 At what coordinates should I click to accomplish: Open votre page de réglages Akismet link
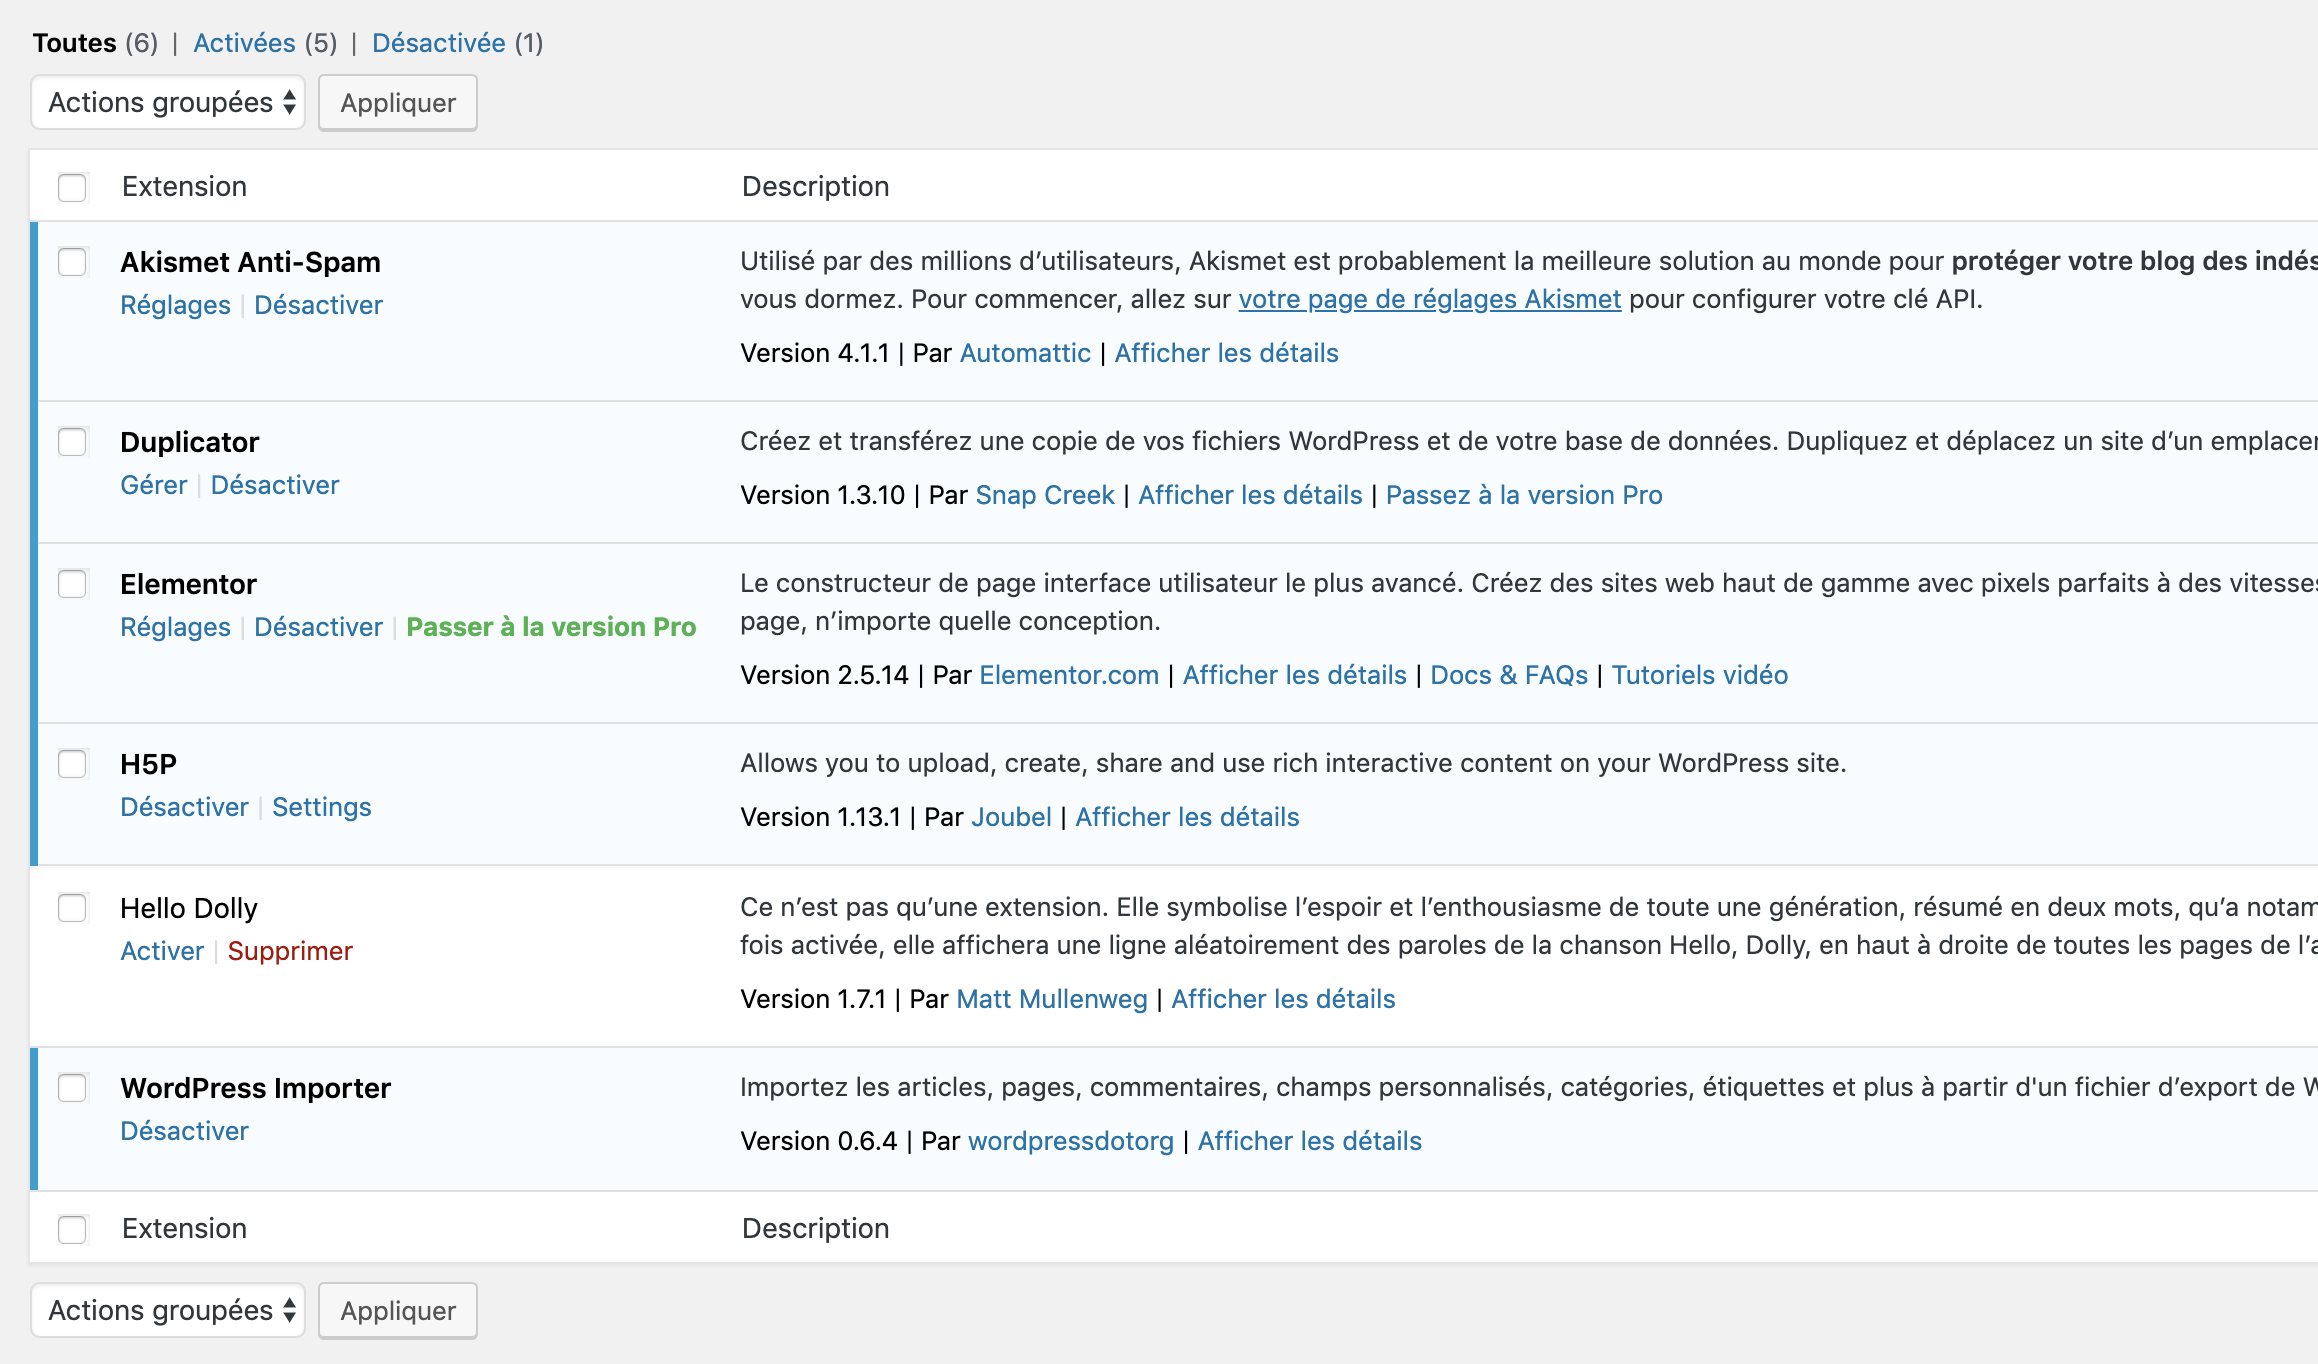[1429, 299]
